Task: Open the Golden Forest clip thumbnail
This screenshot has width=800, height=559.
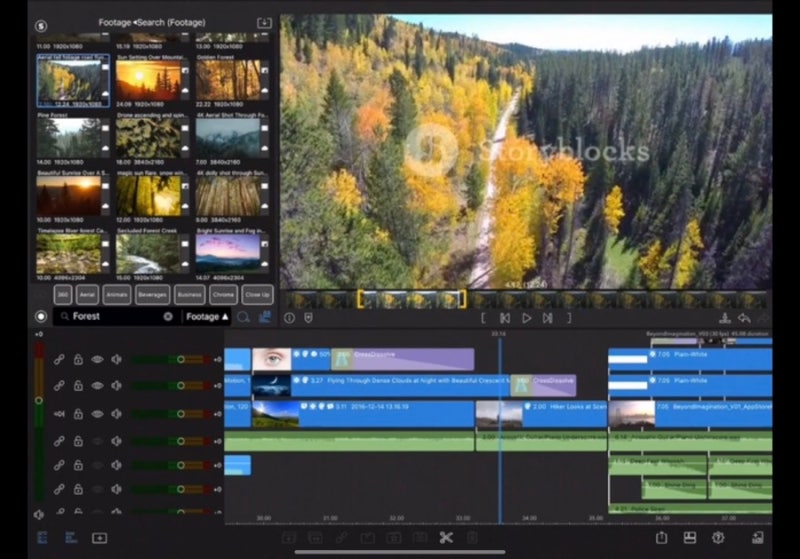Action: point(228,81)
